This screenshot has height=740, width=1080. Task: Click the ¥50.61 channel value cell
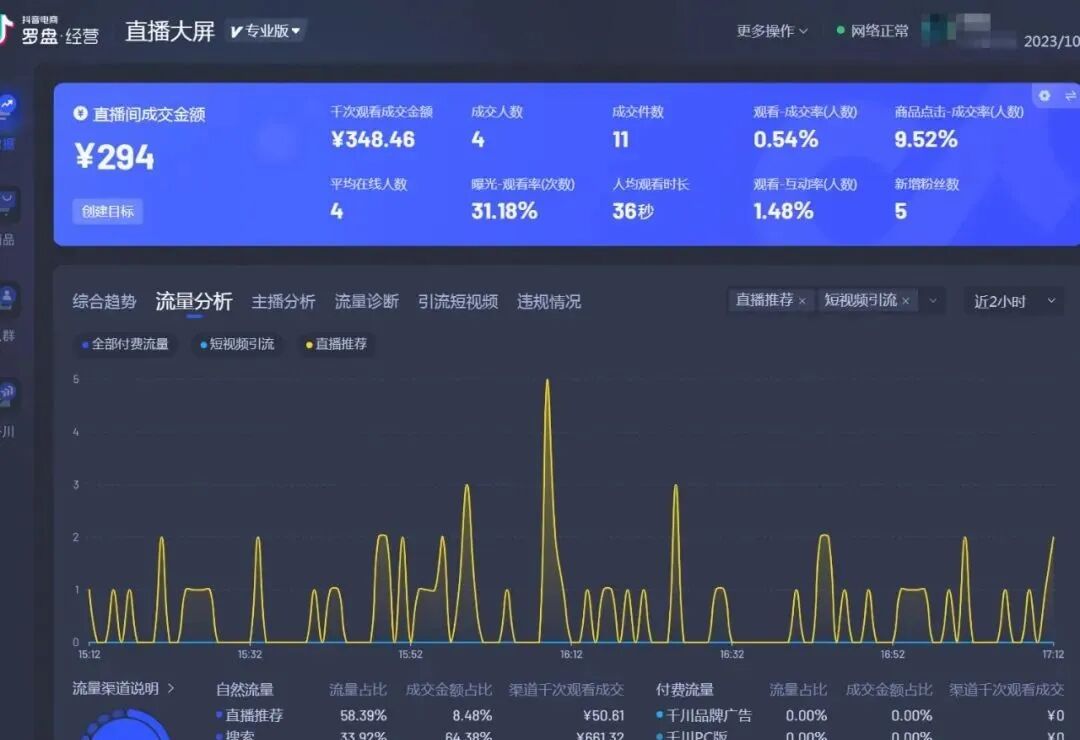(x=603, y=715)
